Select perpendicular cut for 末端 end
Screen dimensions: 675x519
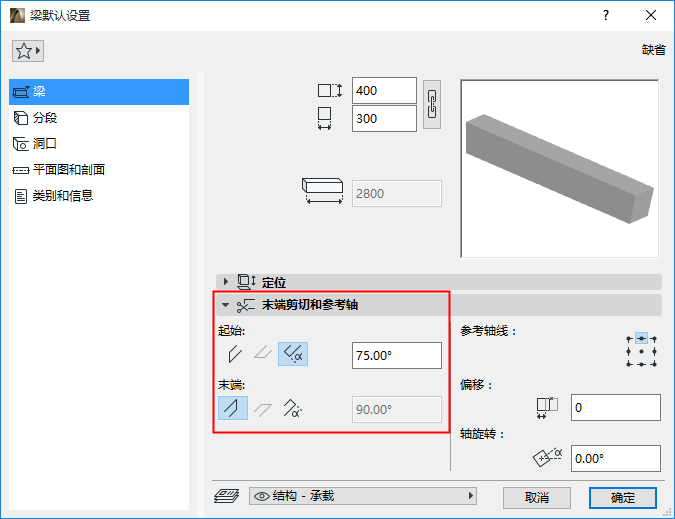coord(233,408)
